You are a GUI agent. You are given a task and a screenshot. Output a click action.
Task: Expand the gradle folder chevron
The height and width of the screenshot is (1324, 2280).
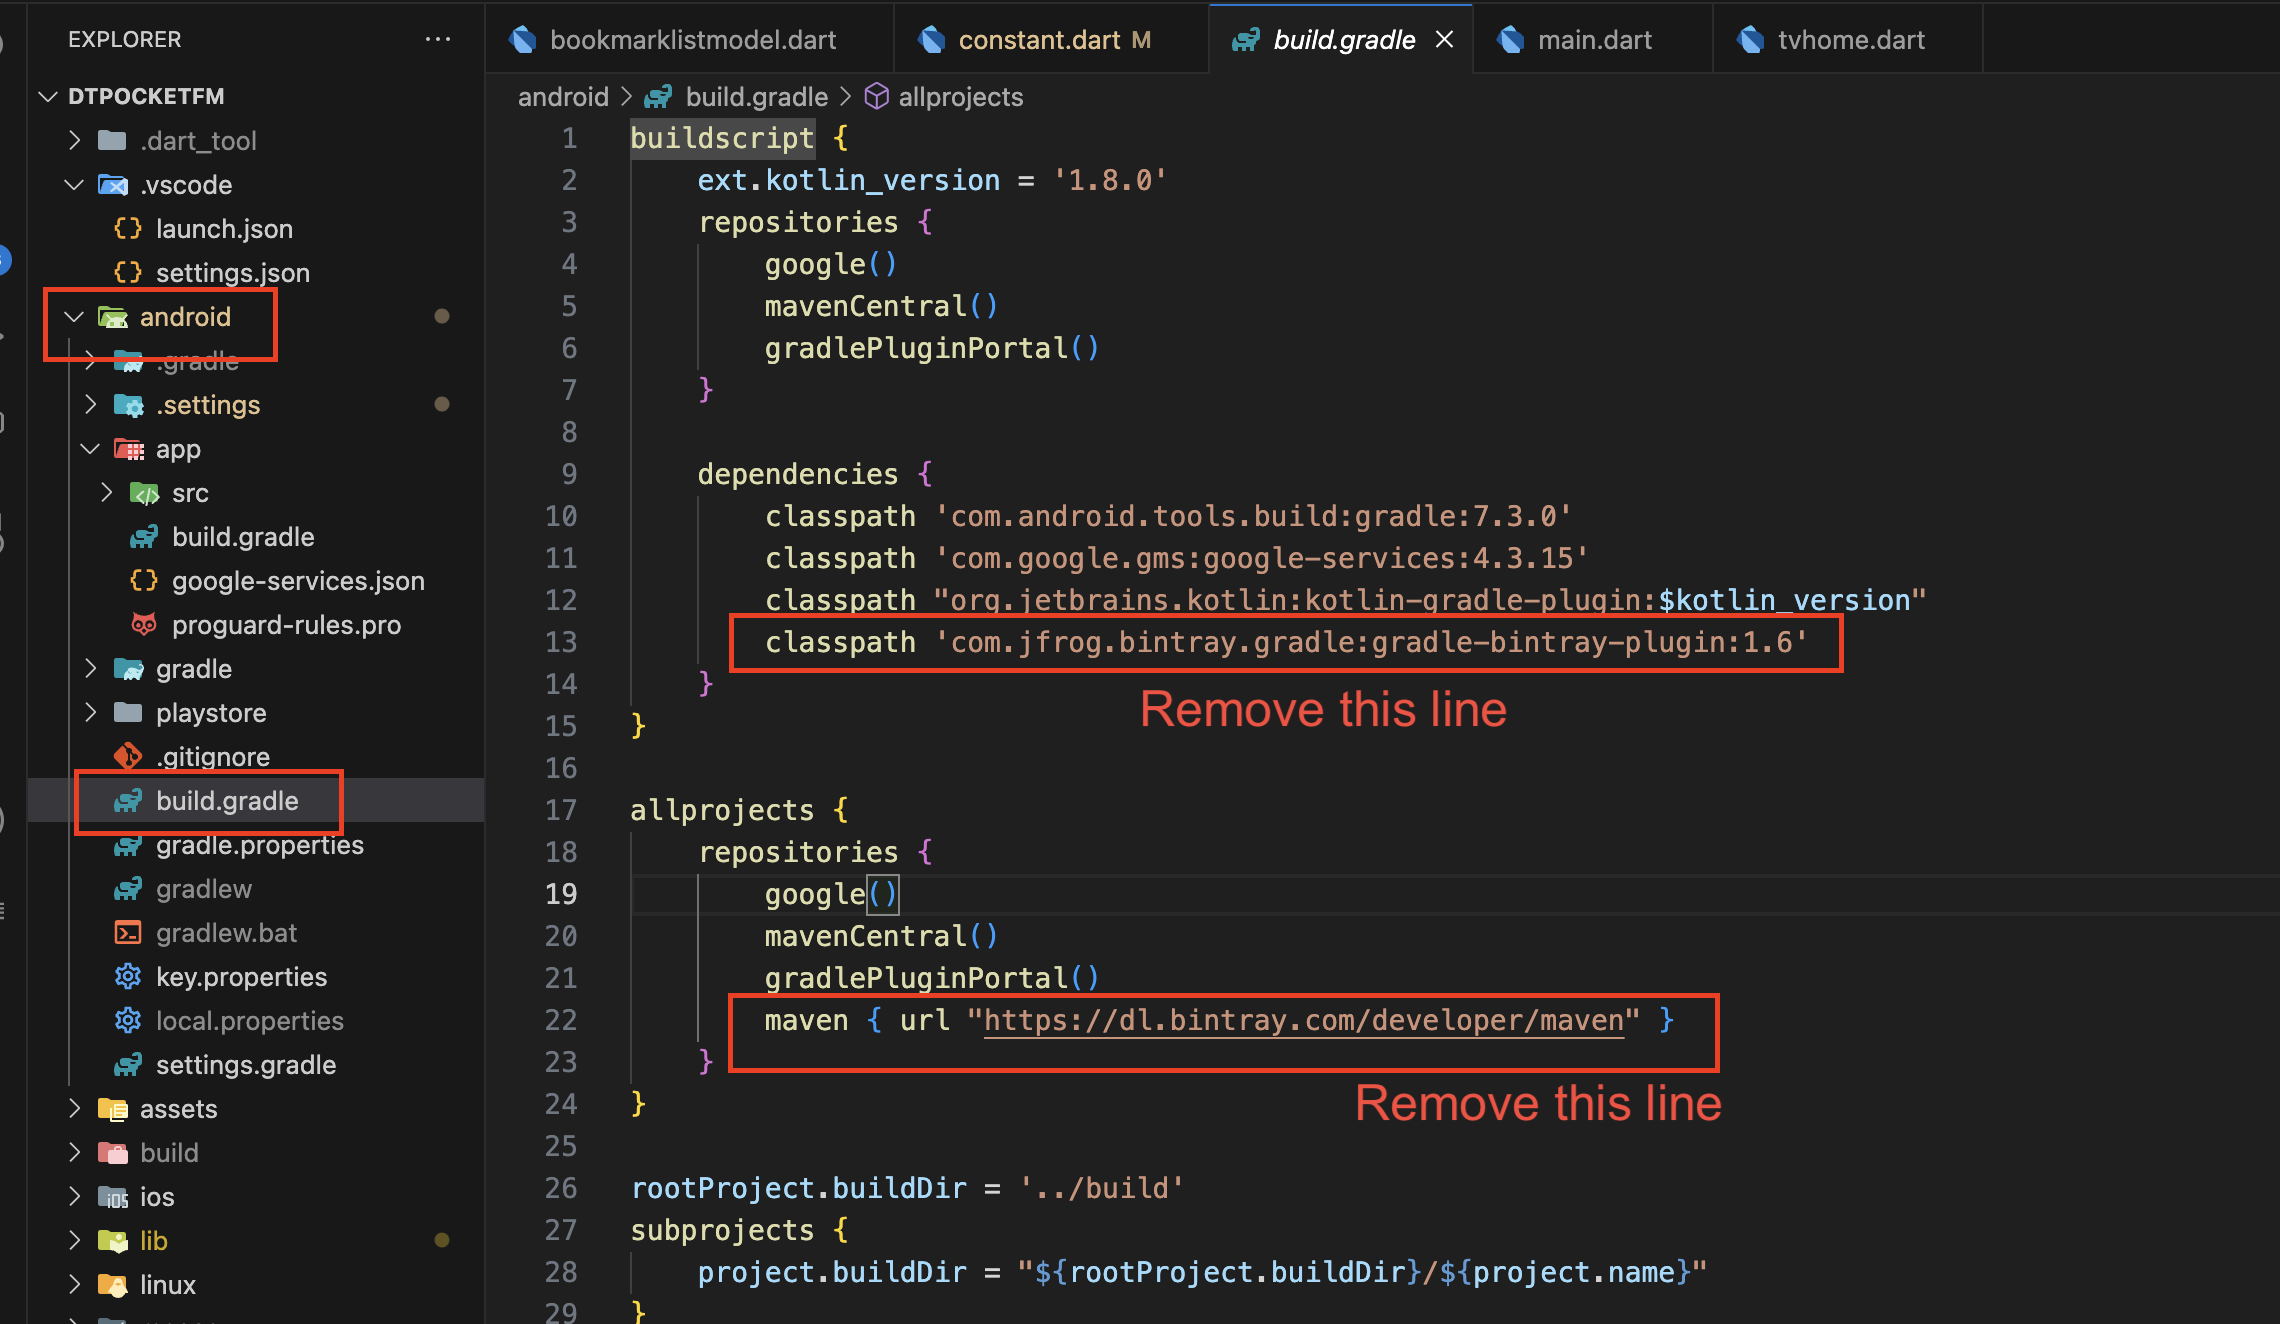tap(90, 669)
